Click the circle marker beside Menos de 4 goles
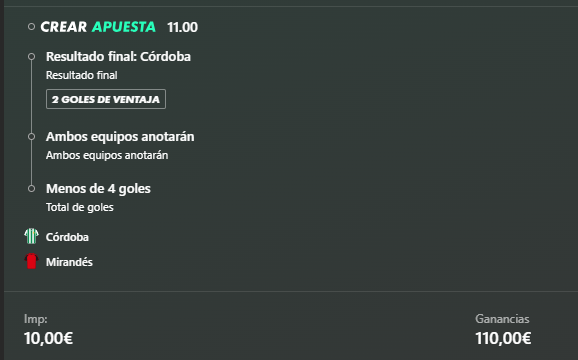 (31, 188)
